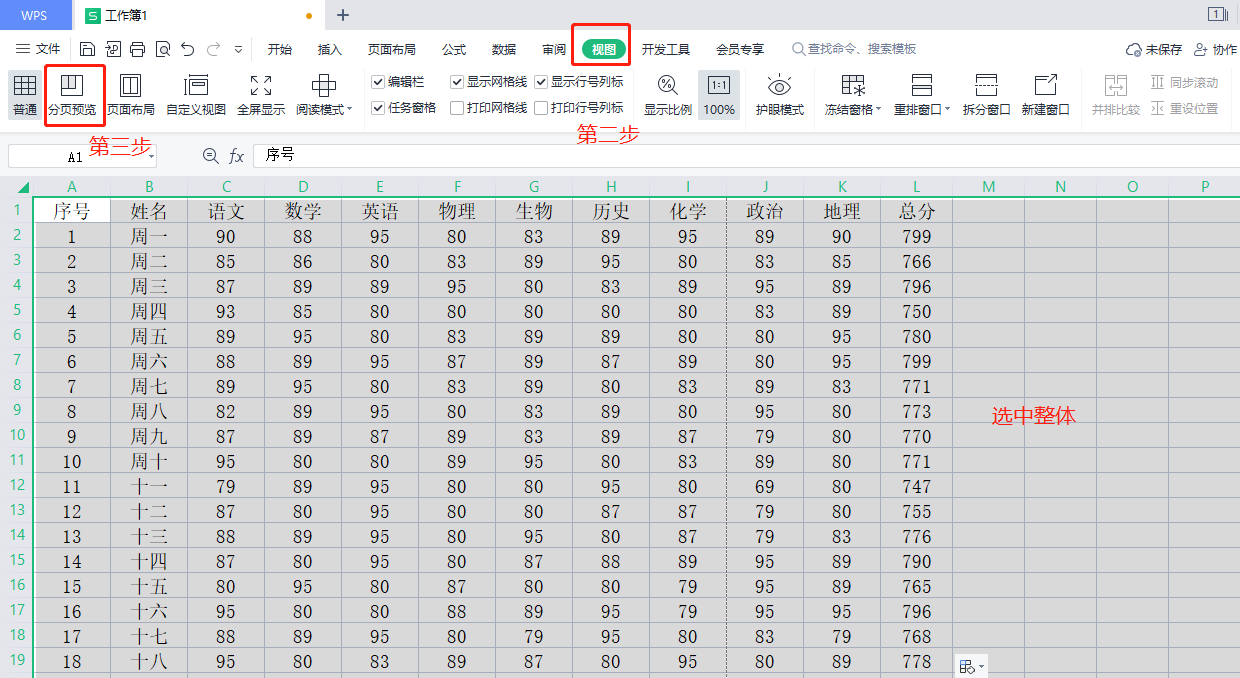Click the undo arrow in quick toolbar
Viewport: 1240px width, 678px height.
[187, 49]
